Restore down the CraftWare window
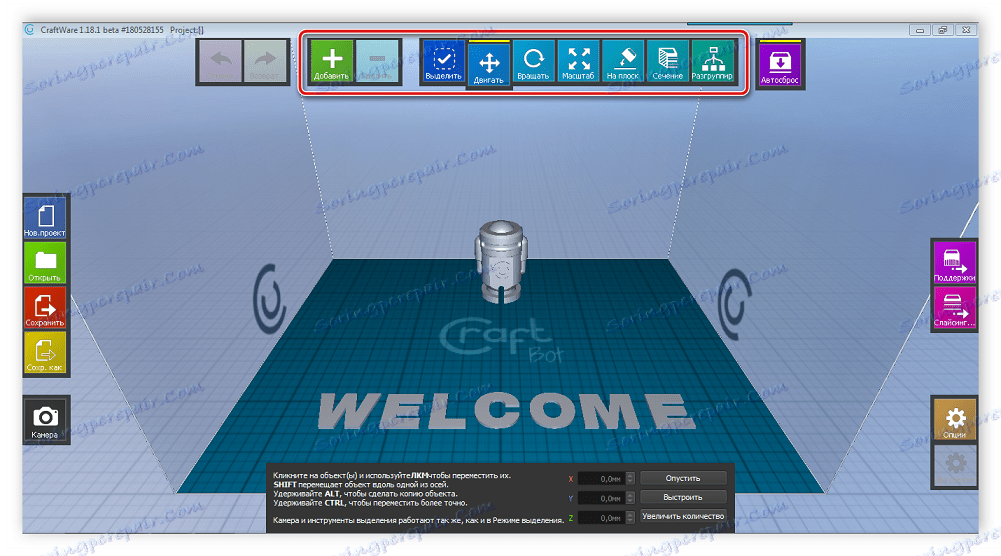Image resolution: width=1001 pixels, height=556 pixels. coord(942,30)
